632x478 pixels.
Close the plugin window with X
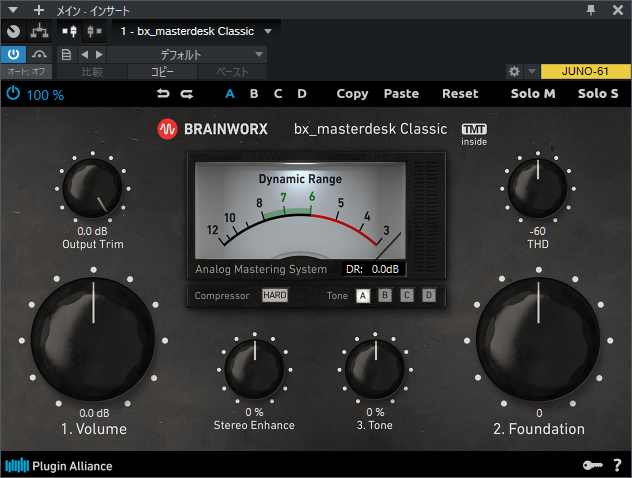coord(618,10)
